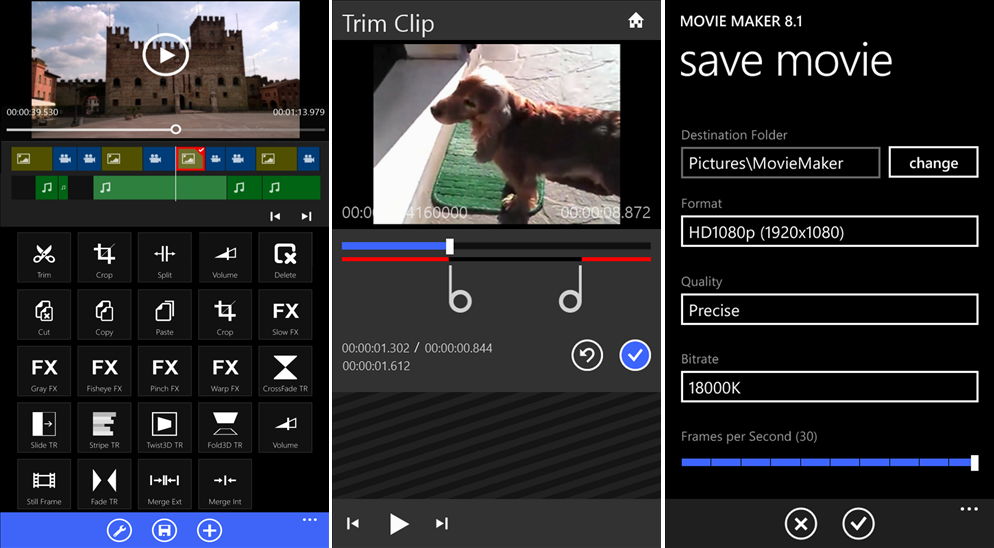Select the Copy tool
Image resolution: width=994 pixels, height=548 pixels.
coord(105,314)
